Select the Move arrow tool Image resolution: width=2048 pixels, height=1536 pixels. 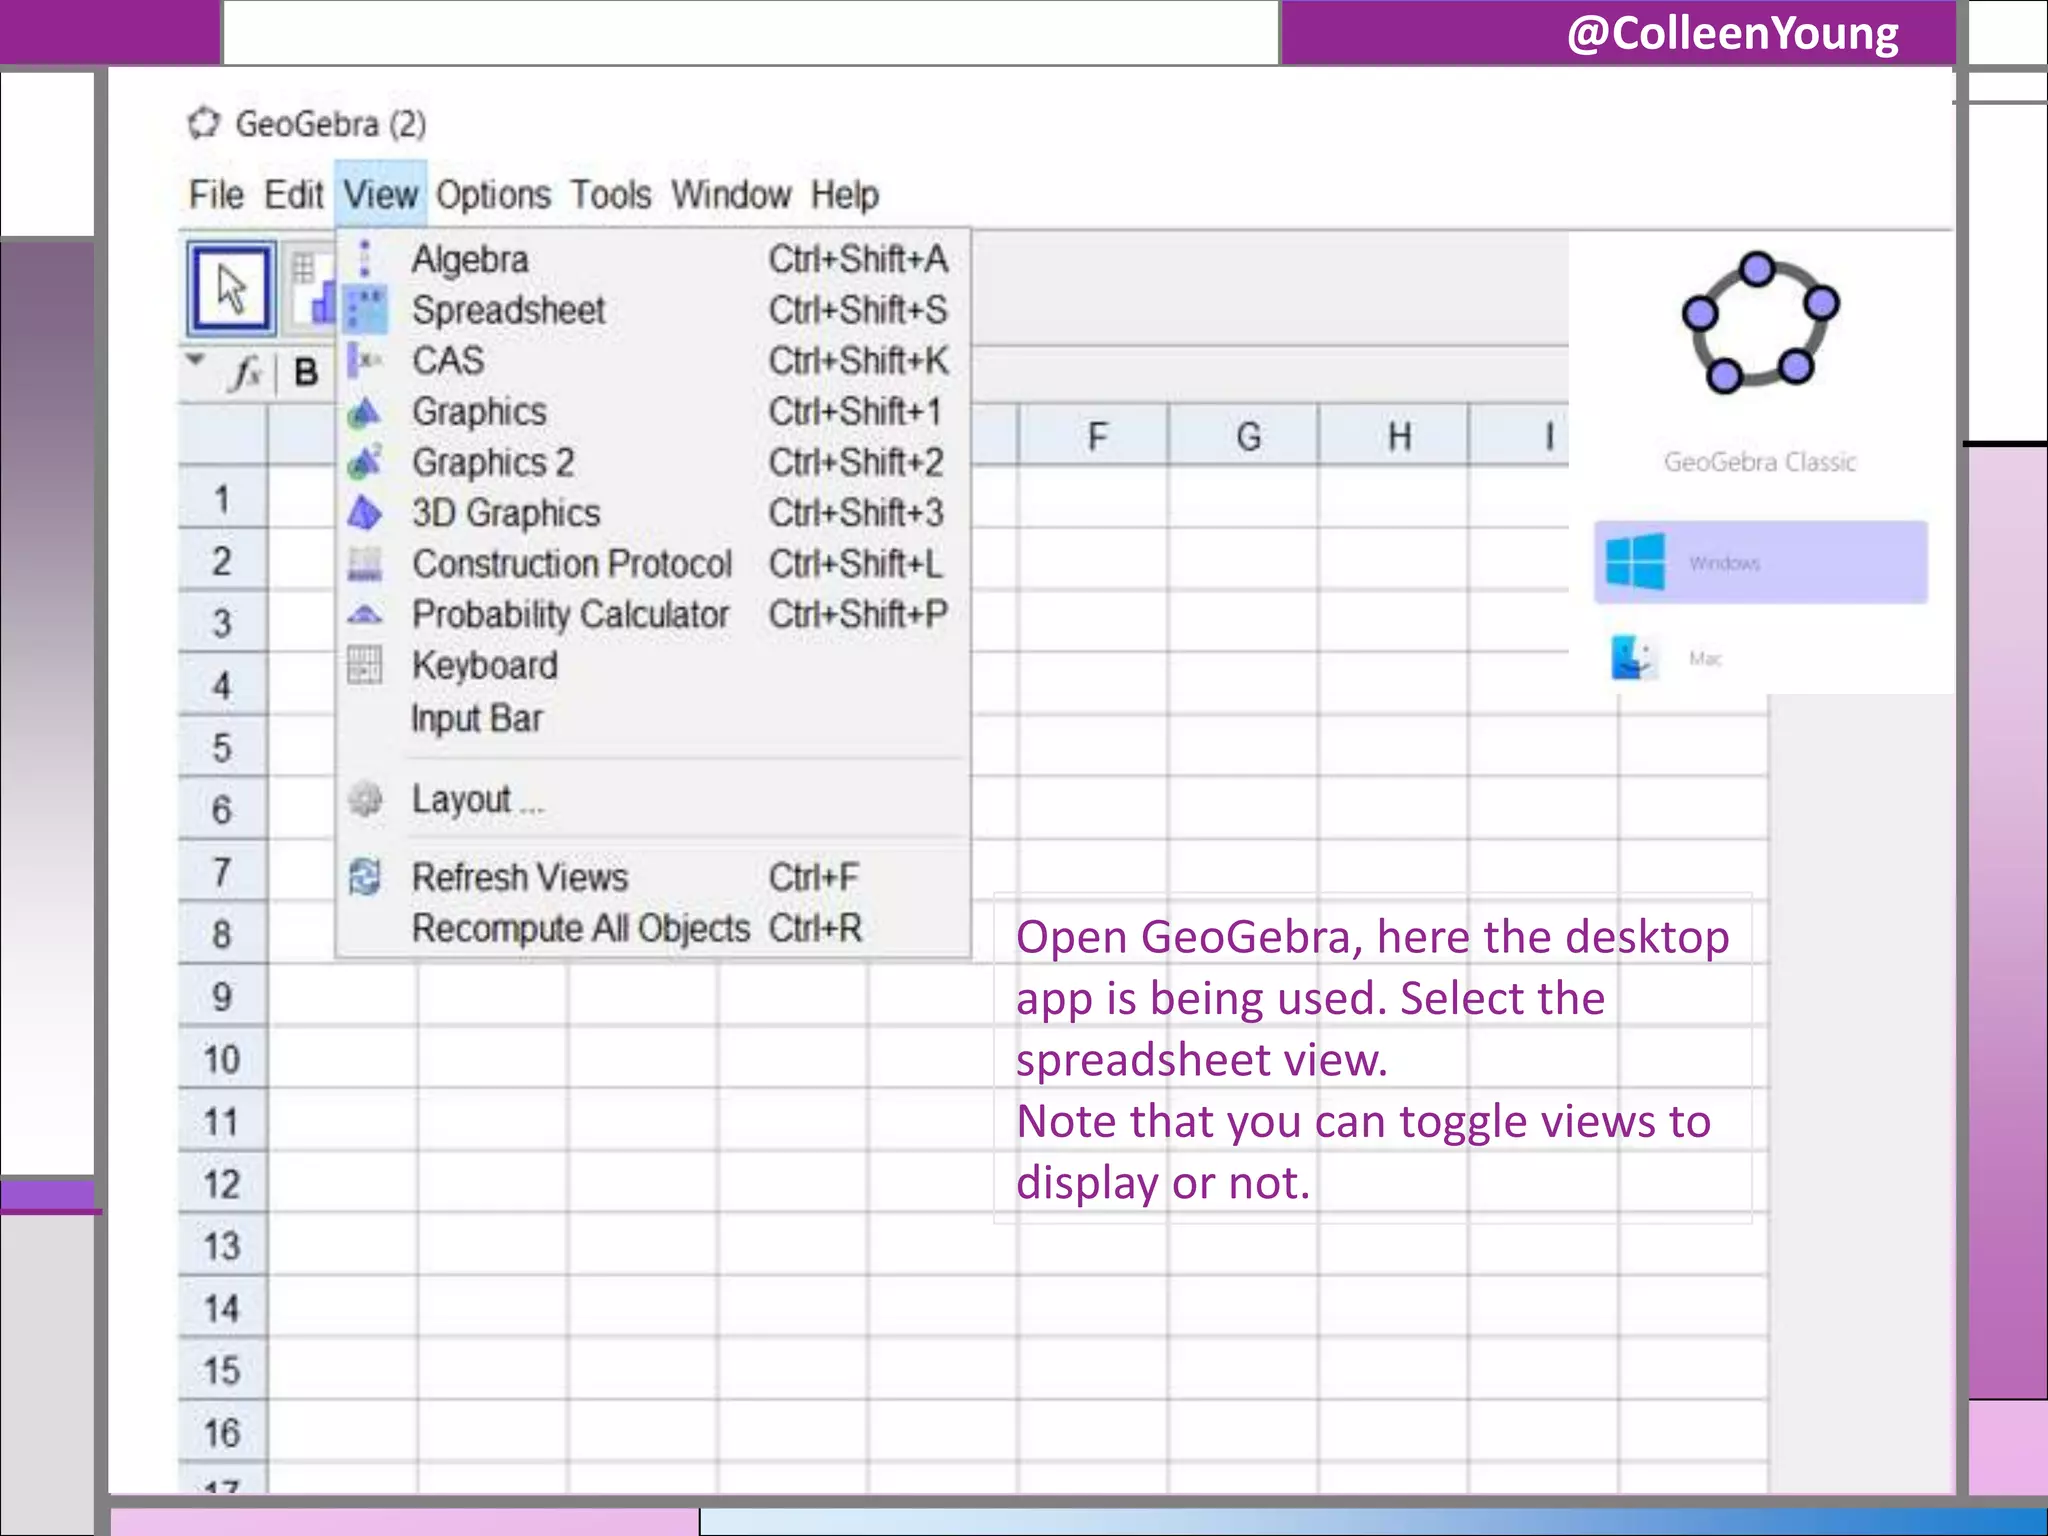pos(231,289)
